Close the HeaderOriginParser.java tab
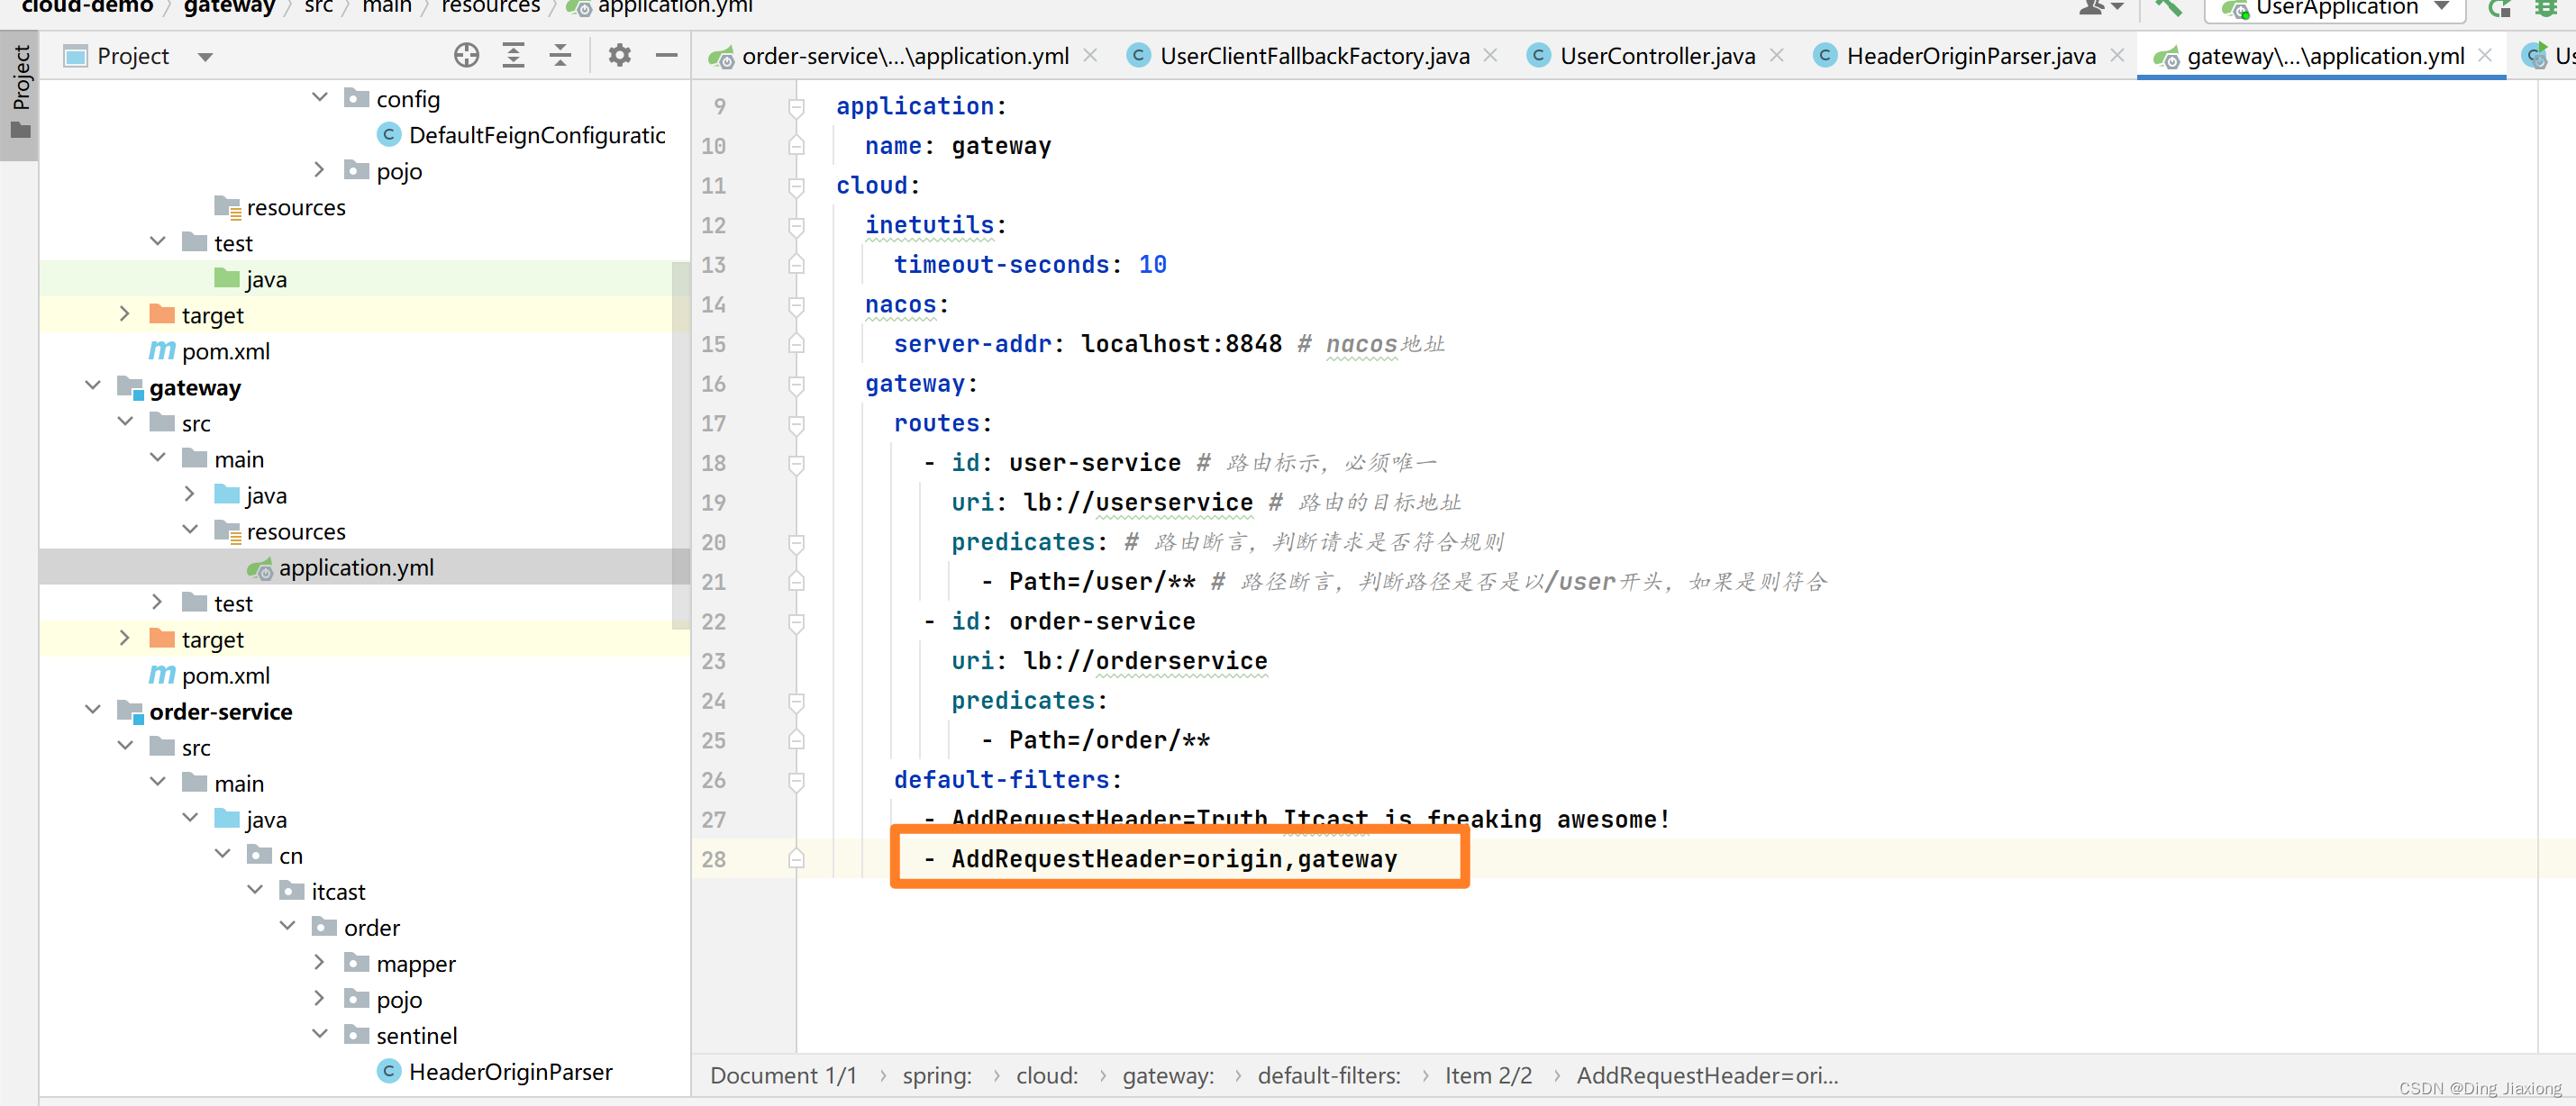 2117,56
